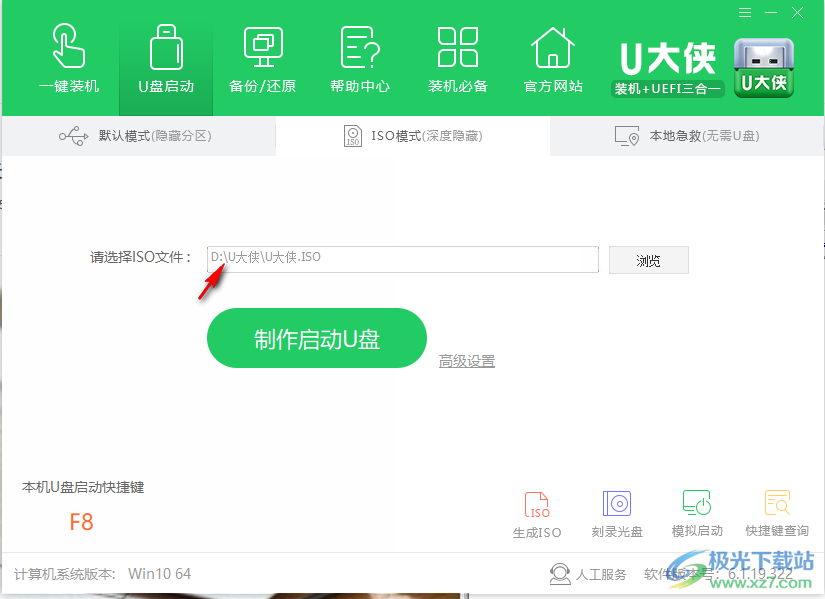Open the 装机必备 essentials section
825x599 pixels.
tap(458, 58)
